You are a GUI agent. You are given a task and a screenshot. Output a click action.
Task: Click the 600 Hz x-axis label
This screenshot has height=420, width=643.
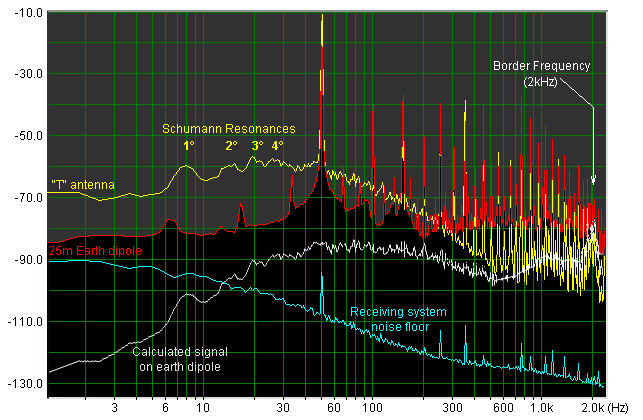[503, 408]
